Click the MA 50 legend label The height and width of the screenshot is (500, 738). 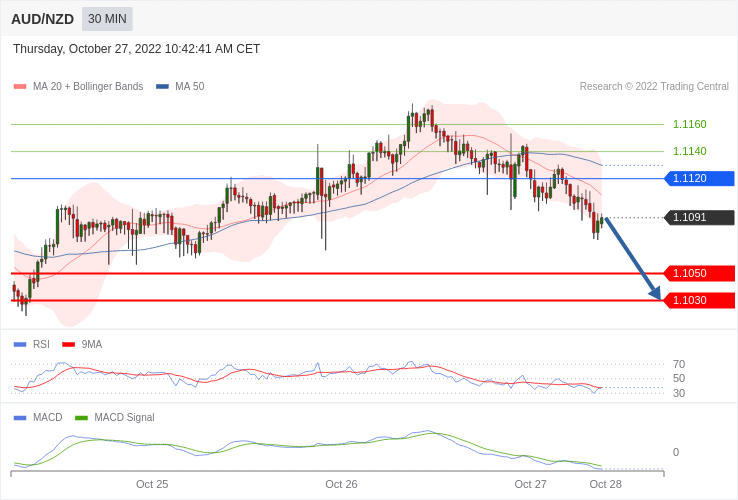point(190,87)
